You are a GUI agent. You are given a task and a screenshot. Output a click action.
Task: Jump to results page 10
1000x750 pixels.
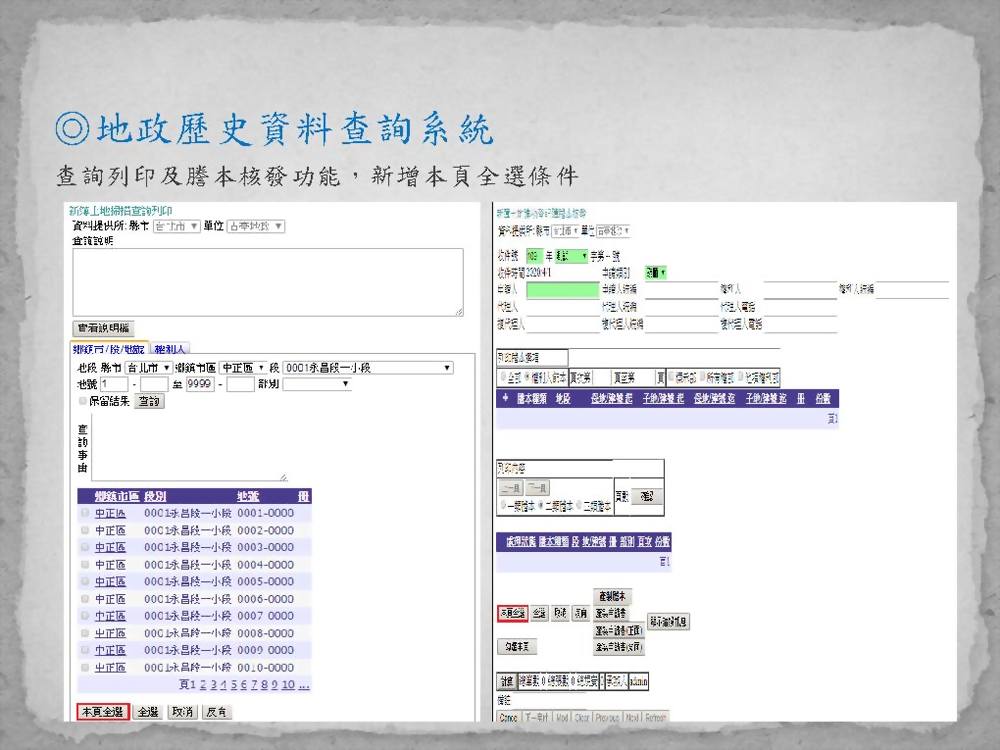[288, 685]
